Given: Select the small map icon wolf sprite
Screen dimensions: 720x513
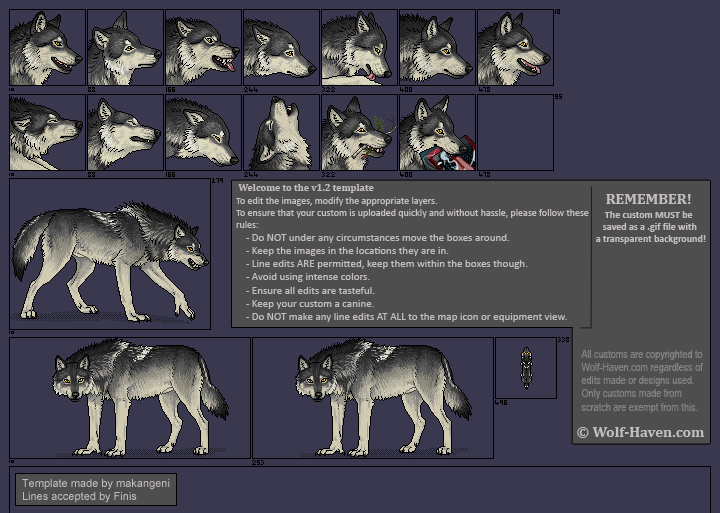Looking at the screenshot, I should pos(526,368).
